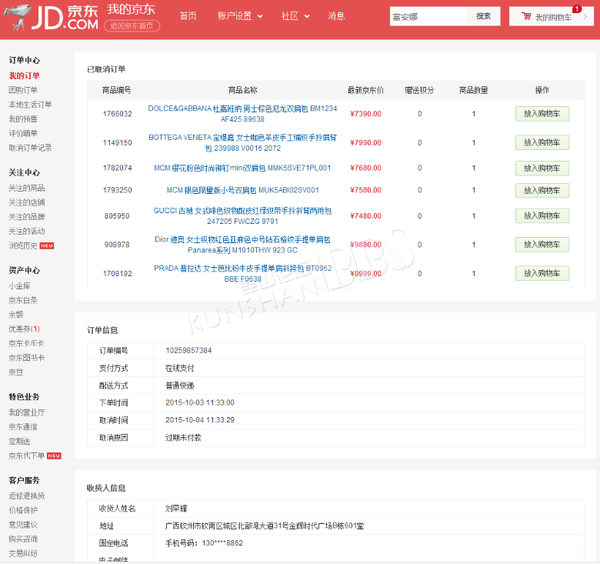Screen dimensions: 600x564
Task: Open 价格保护 in the sidebar
Action: click(23, 510)
